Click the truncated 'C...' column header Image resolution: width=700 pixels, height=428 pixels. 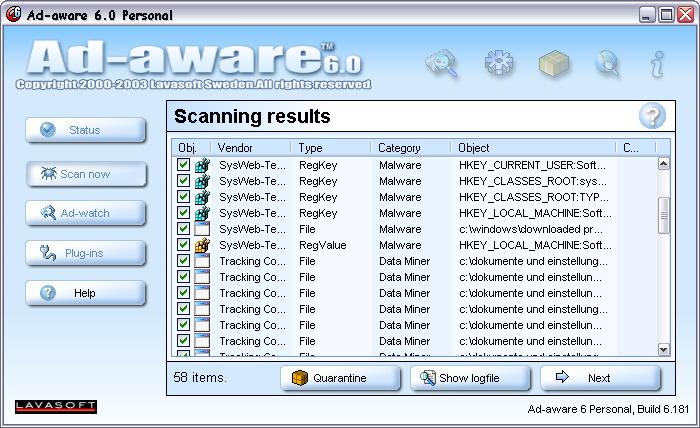click(636, 148)
